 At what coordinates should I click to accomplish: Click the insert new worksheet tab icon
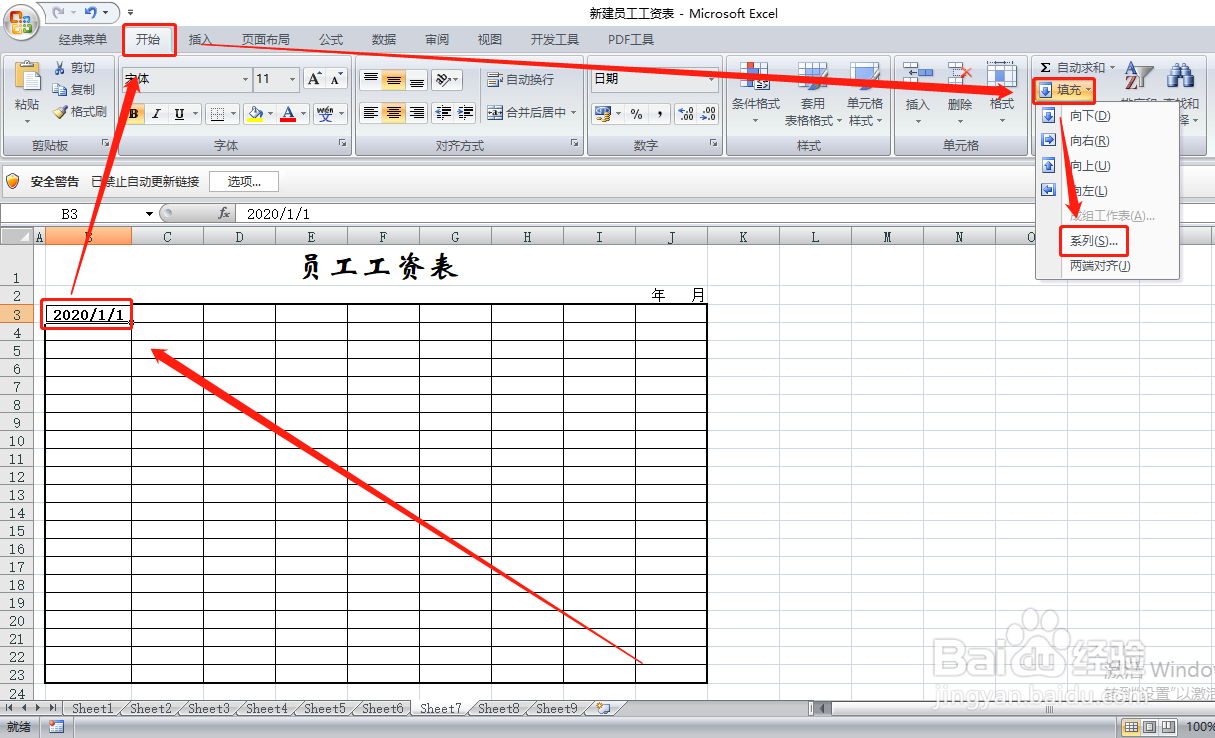point(603,708)
